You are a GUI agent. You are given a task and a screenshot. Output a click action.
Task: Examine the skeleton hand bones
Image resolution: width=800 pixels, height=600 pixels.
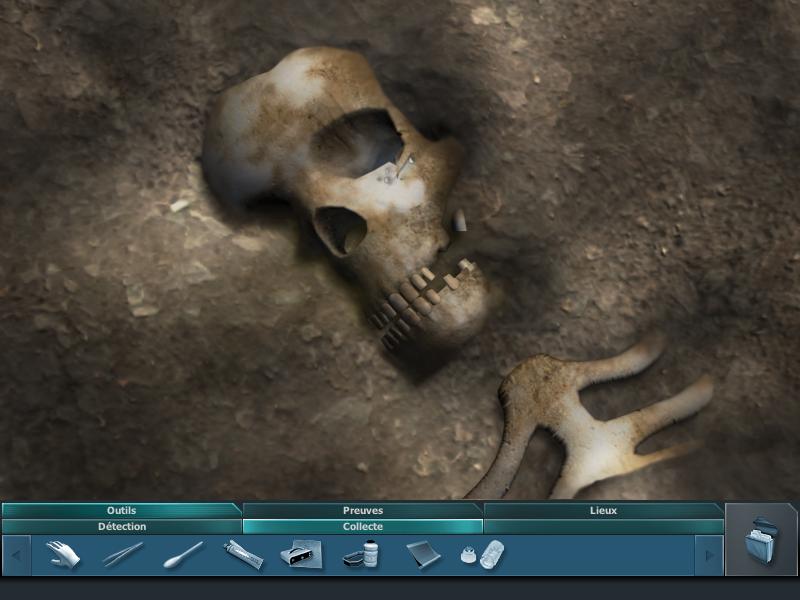[x=589, y=418]
